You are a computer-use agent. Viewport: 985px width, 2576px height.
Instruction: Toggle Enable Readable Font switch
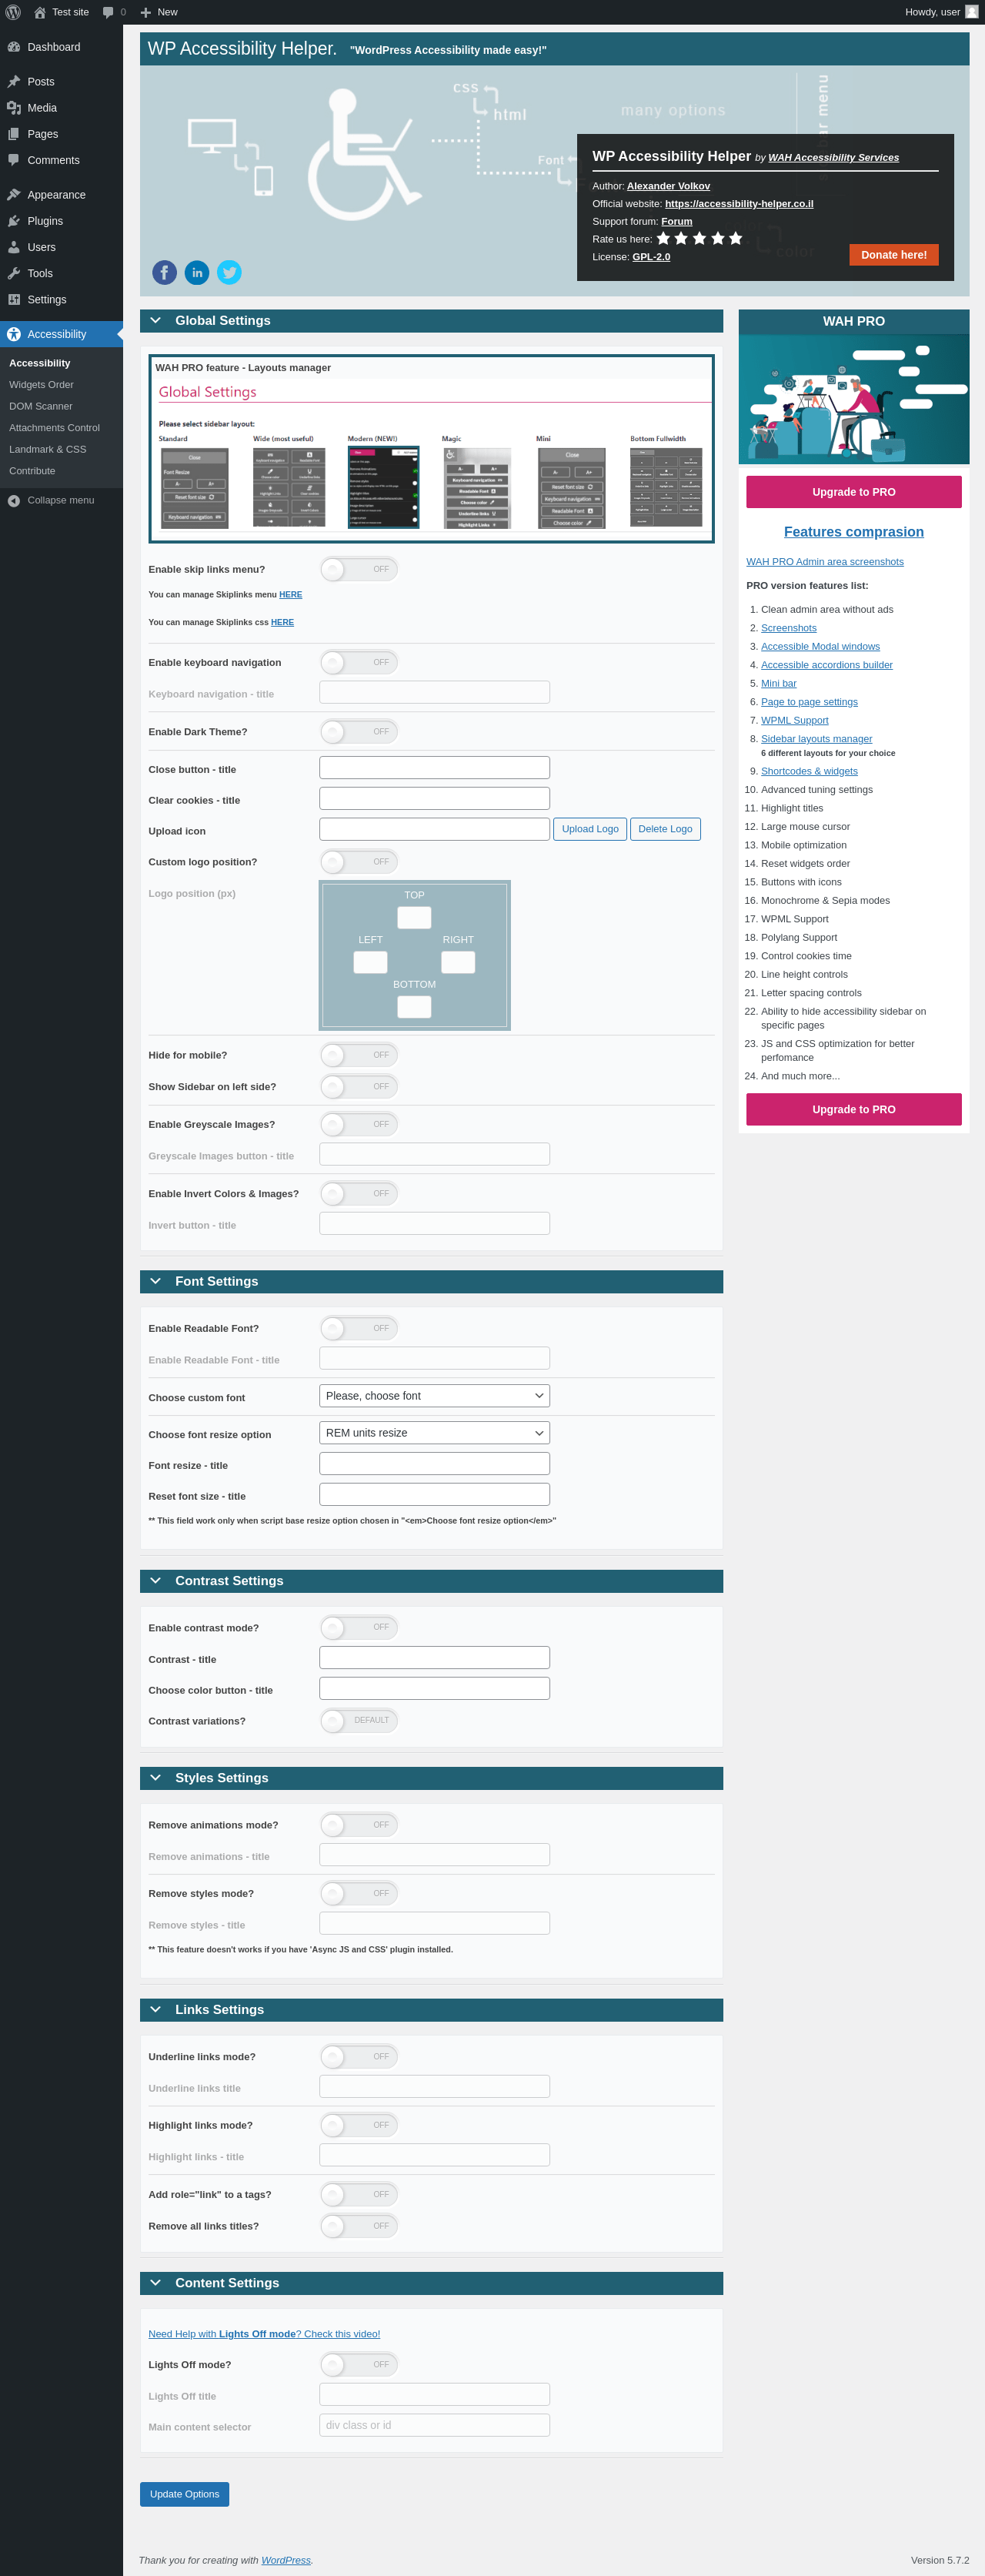tap(359, 1328)
